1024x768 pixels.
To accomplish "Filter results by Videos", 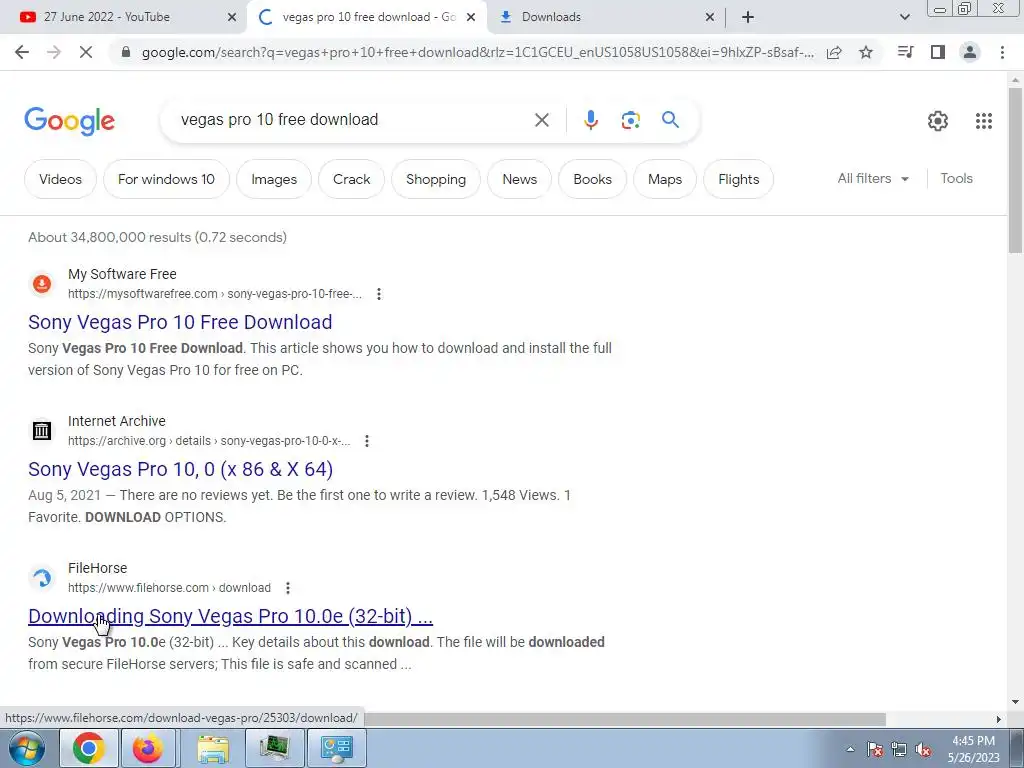I will [x=60, y=179].
